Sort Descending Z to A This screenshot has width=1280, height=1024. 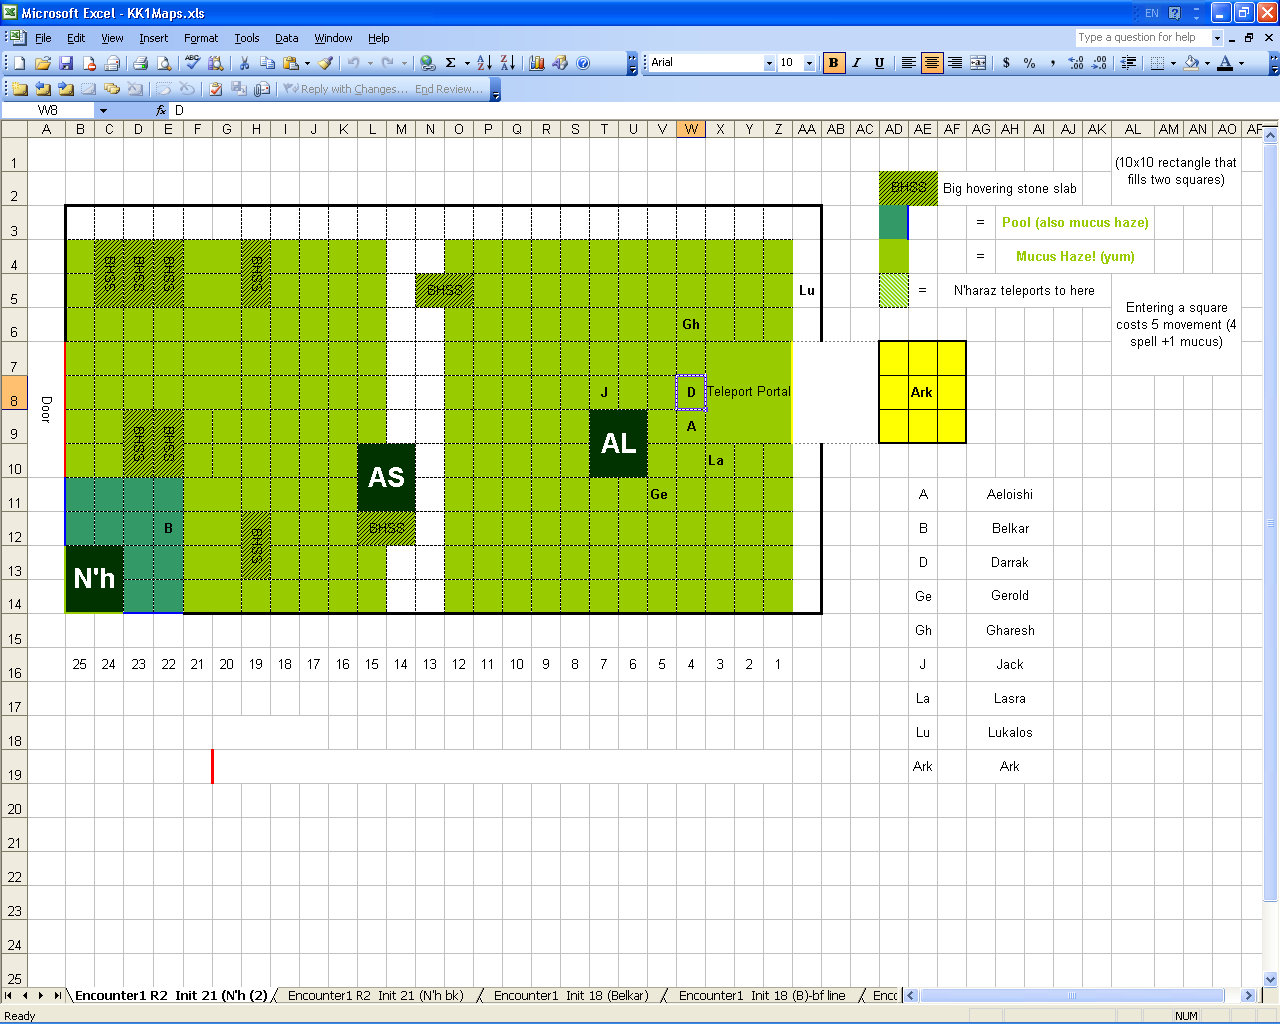point(508,63)
